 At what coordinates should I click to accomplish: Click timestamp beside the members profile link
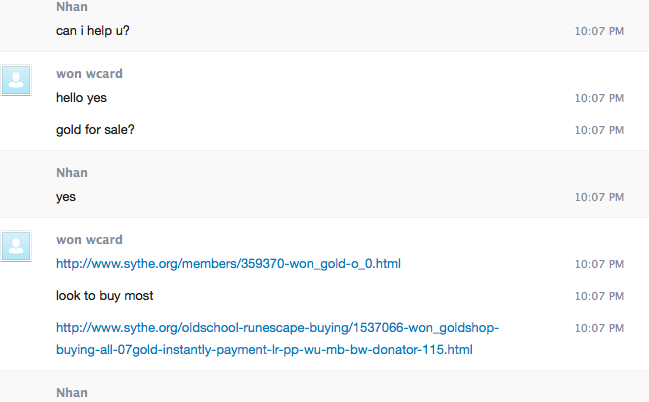click(599, 264)
